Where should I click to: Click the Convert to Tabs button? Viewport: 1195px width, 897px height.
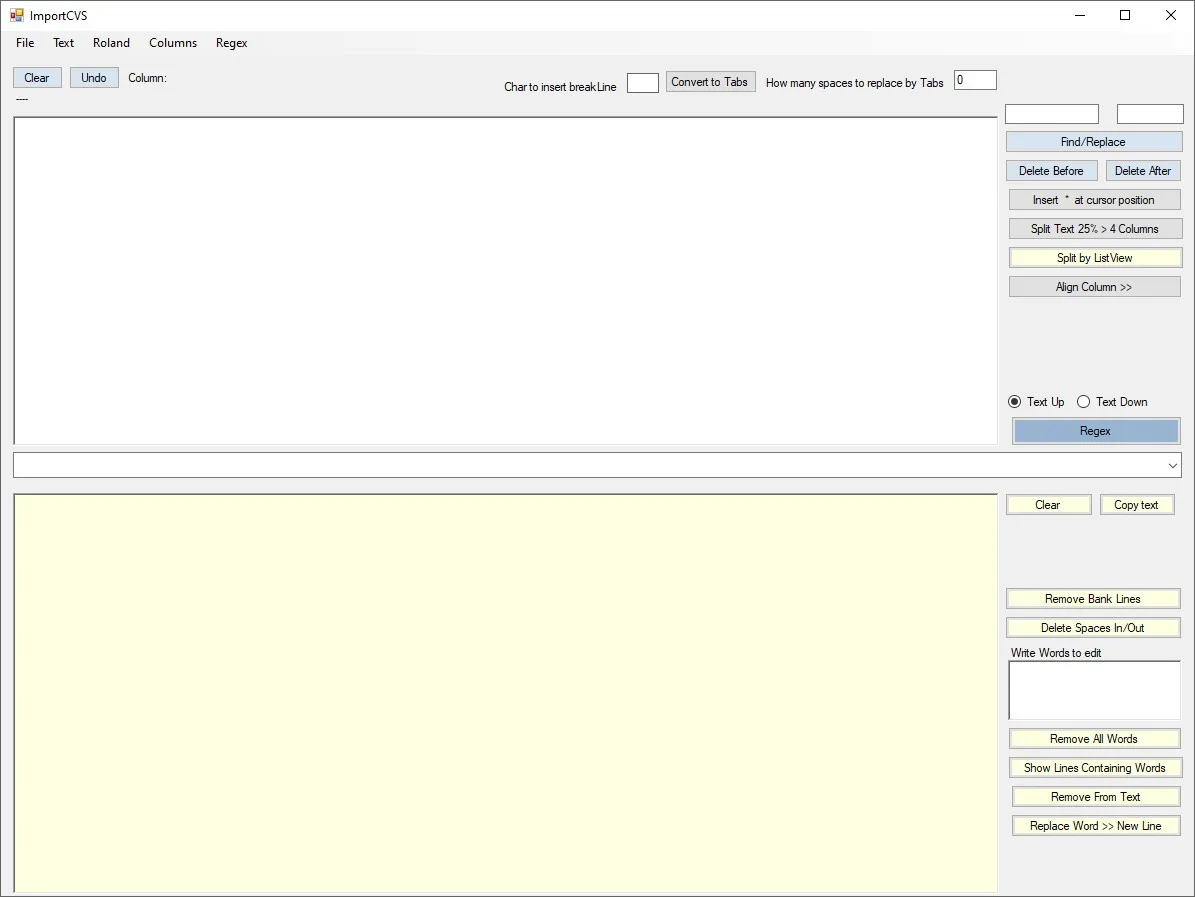point(710,82)
